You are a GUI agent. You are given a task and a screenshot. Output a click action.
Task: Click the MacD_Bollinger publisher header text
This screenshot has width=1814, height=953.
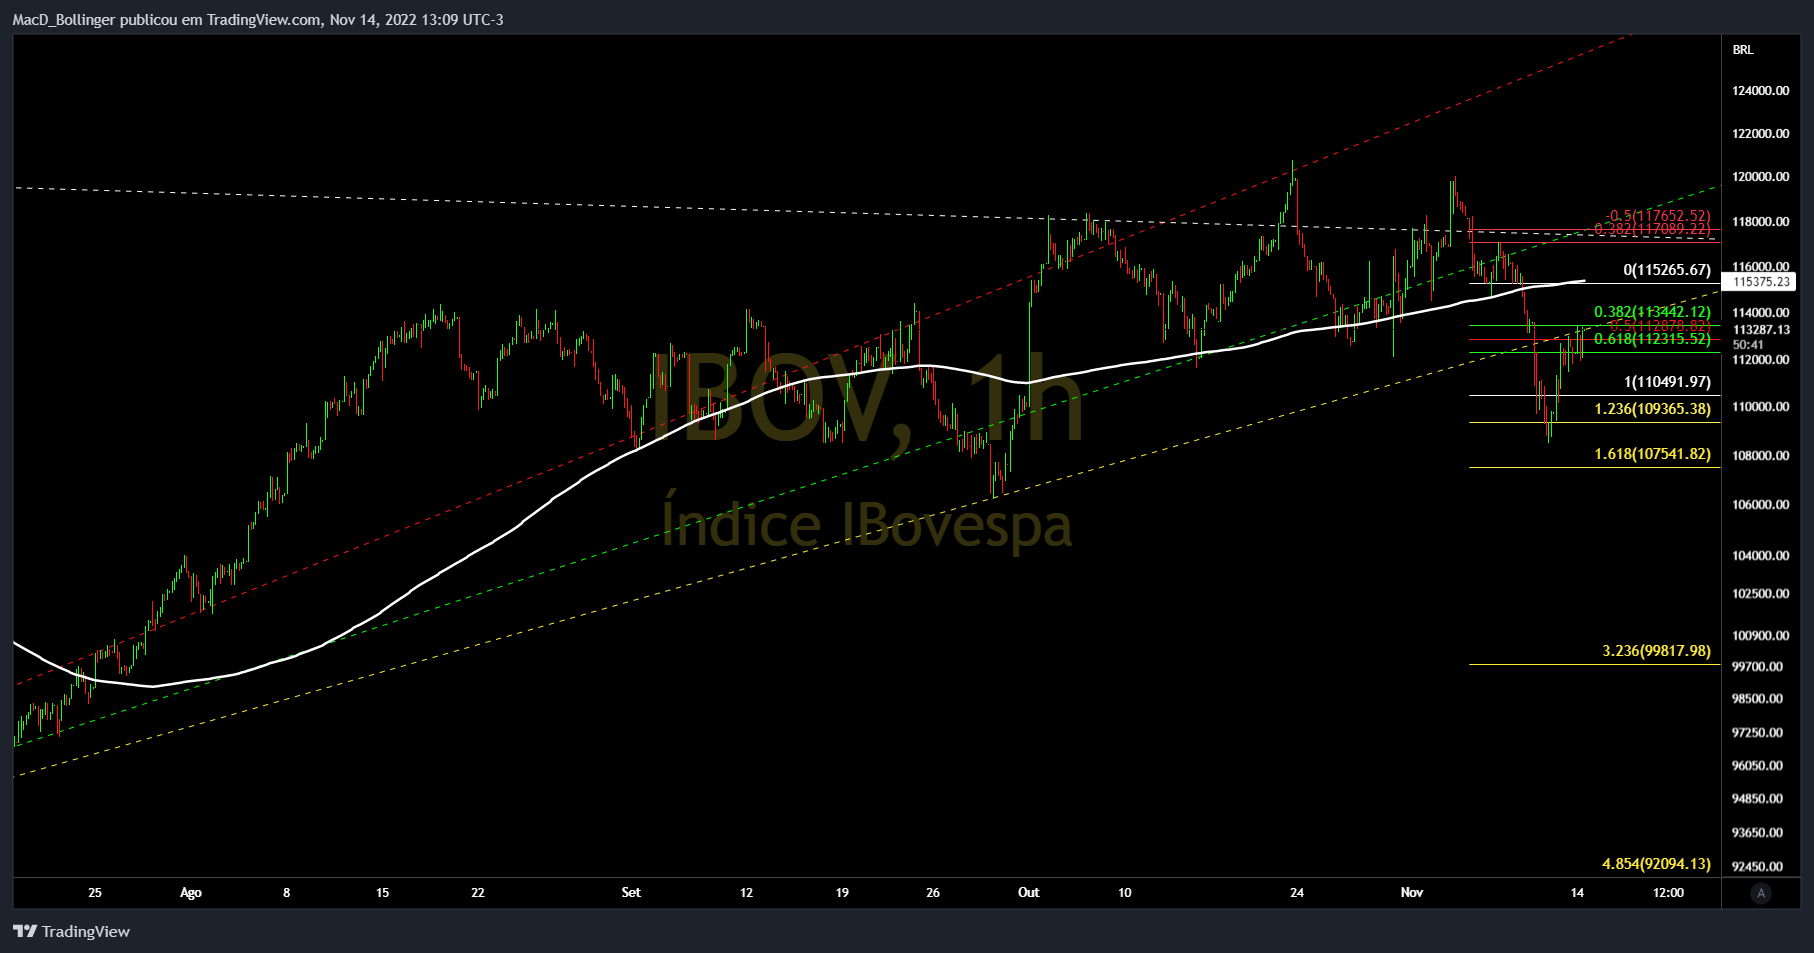(258, 20)
